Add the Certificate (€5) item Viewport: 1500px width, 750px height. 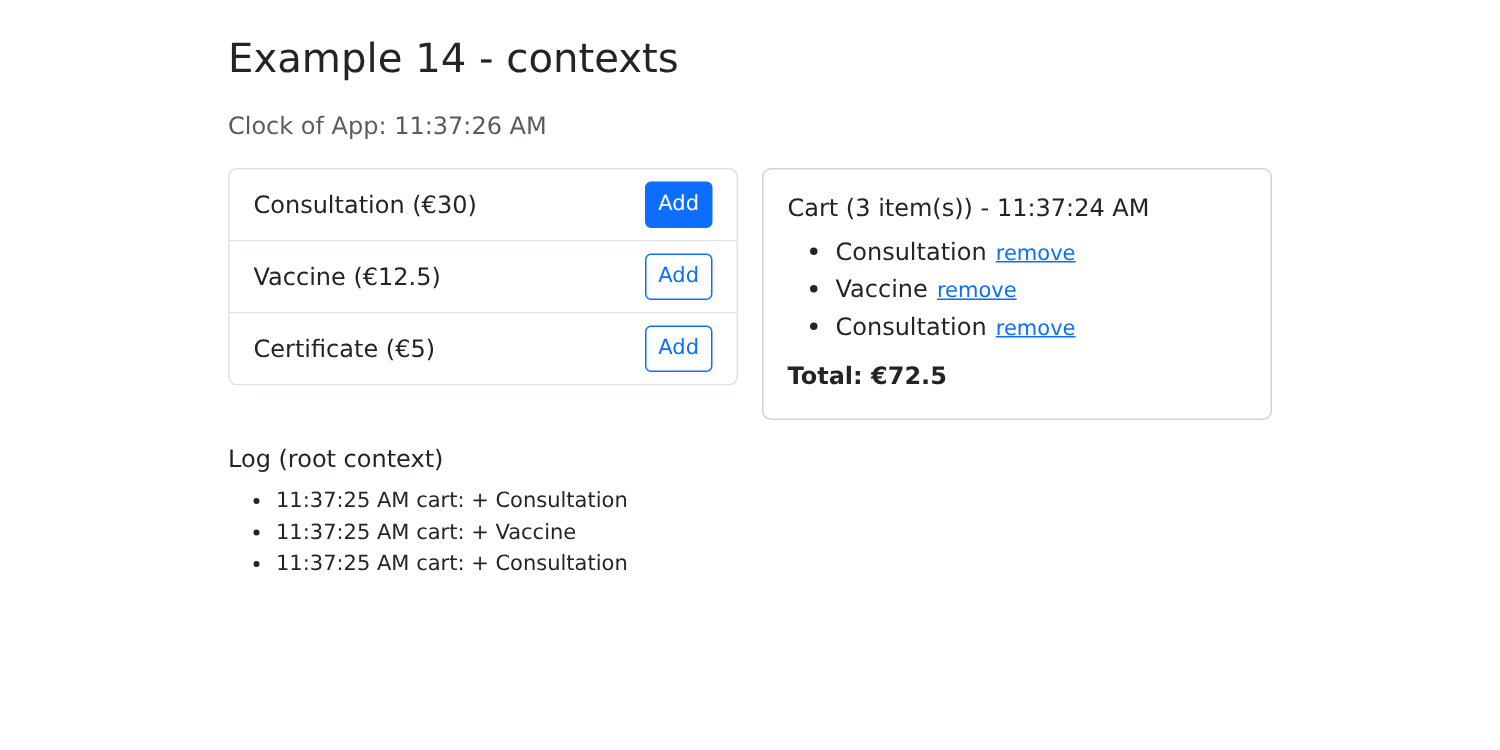(x=678, y=348)
